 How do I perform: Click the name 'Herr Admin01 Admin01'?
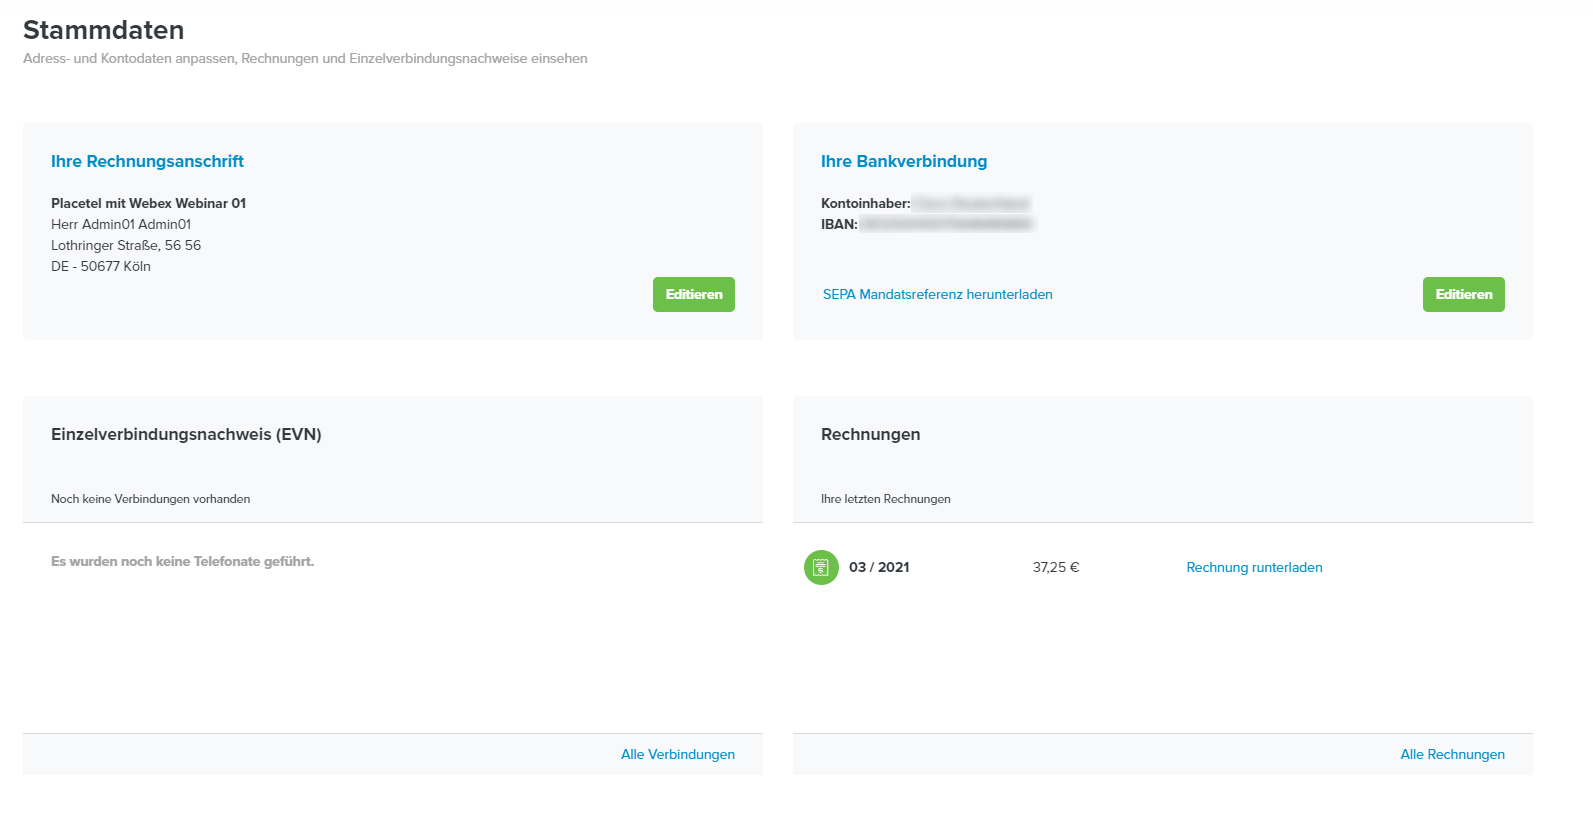pos(121,224)
